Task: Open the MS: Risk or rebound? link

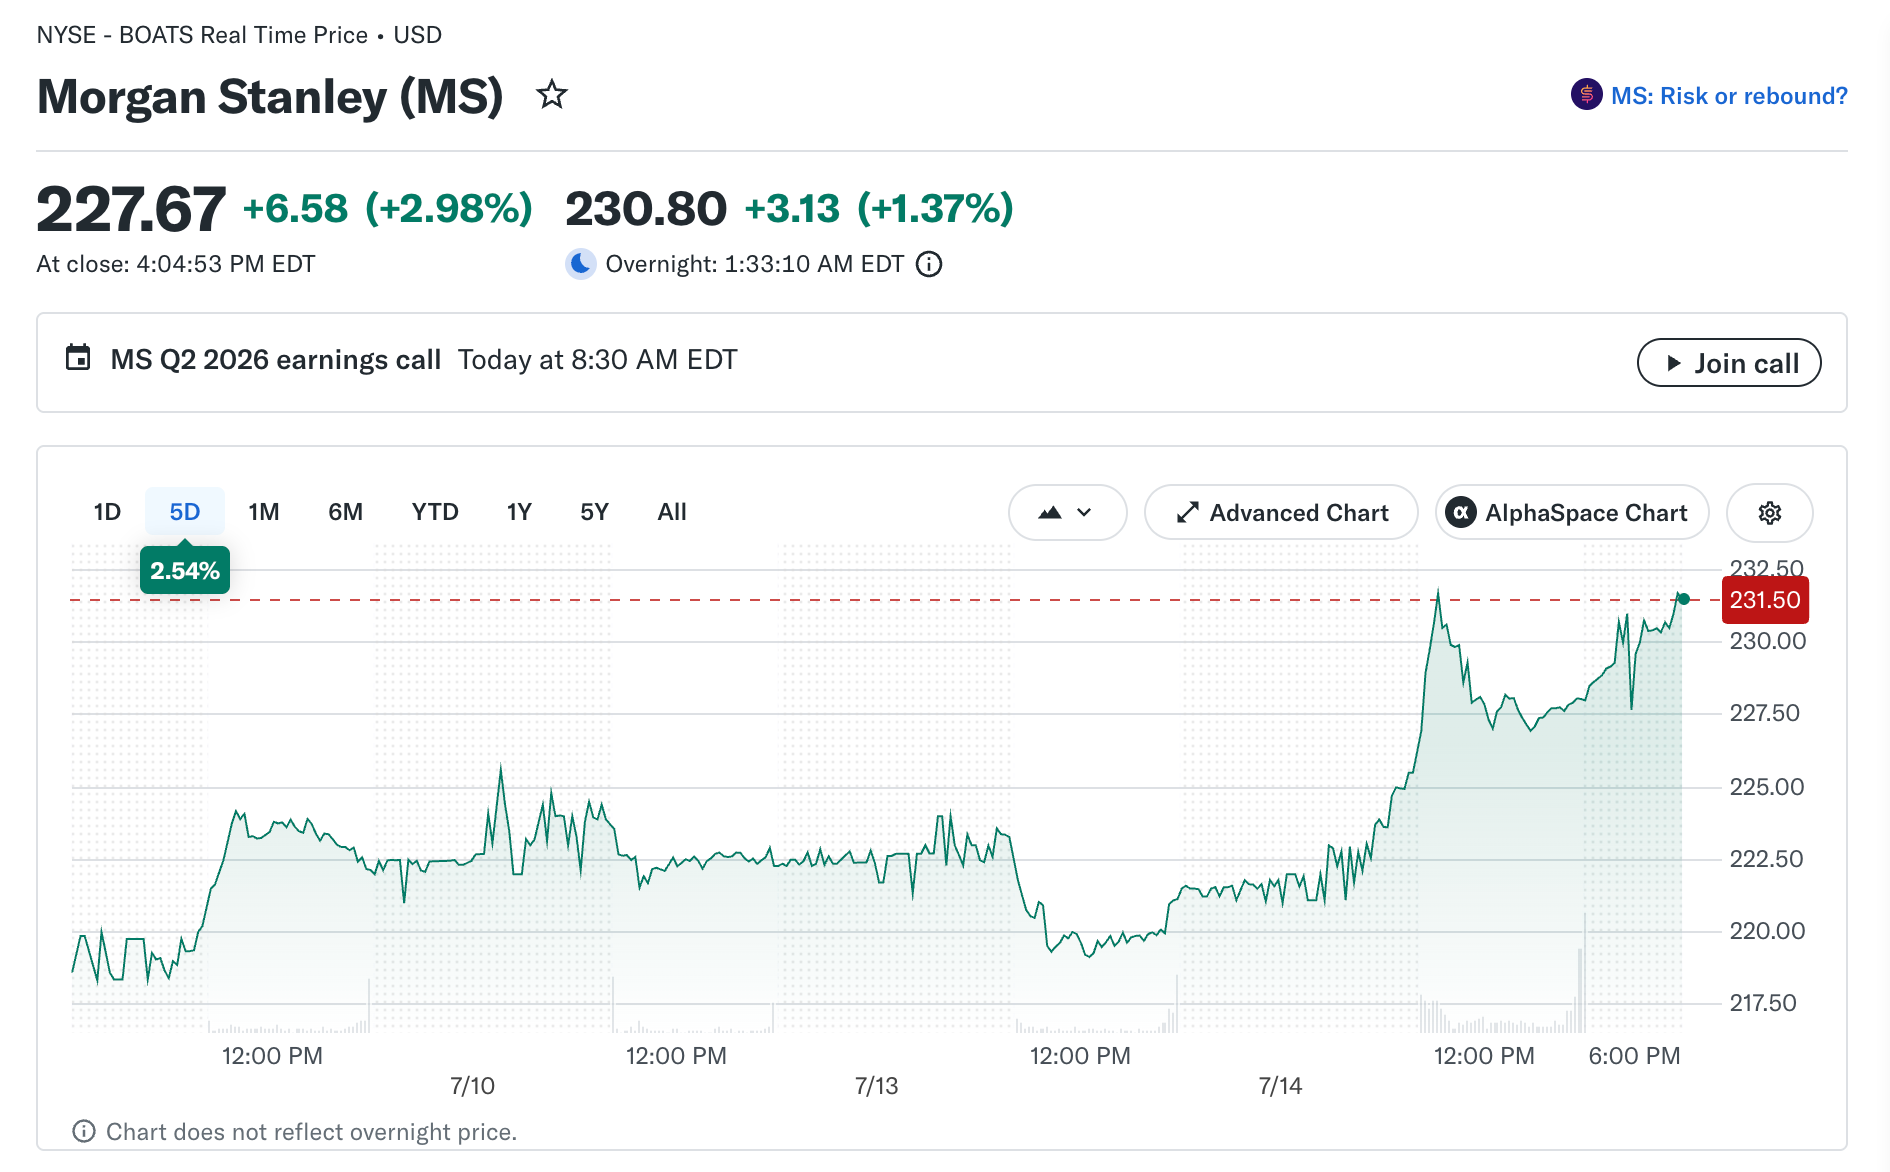Action: click(x=1729, y=96)
